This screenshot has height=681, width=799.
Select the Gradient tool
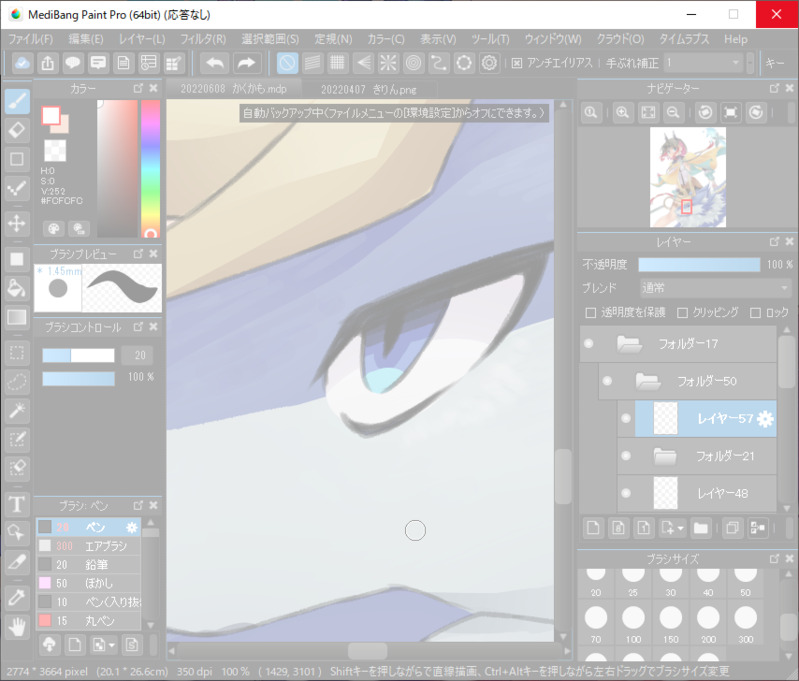[x=17, y=317]
